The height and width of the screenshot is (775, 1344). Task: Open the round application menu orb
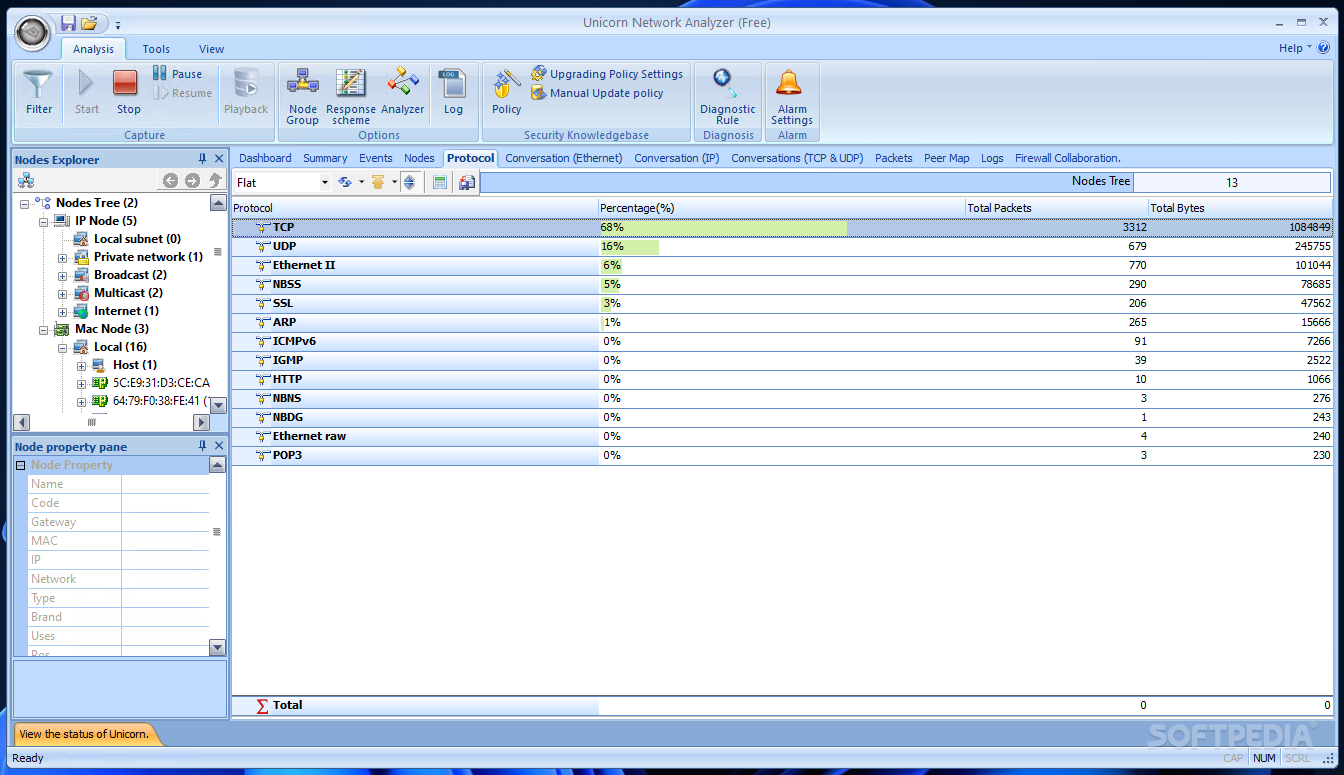(x=33, y=34)
